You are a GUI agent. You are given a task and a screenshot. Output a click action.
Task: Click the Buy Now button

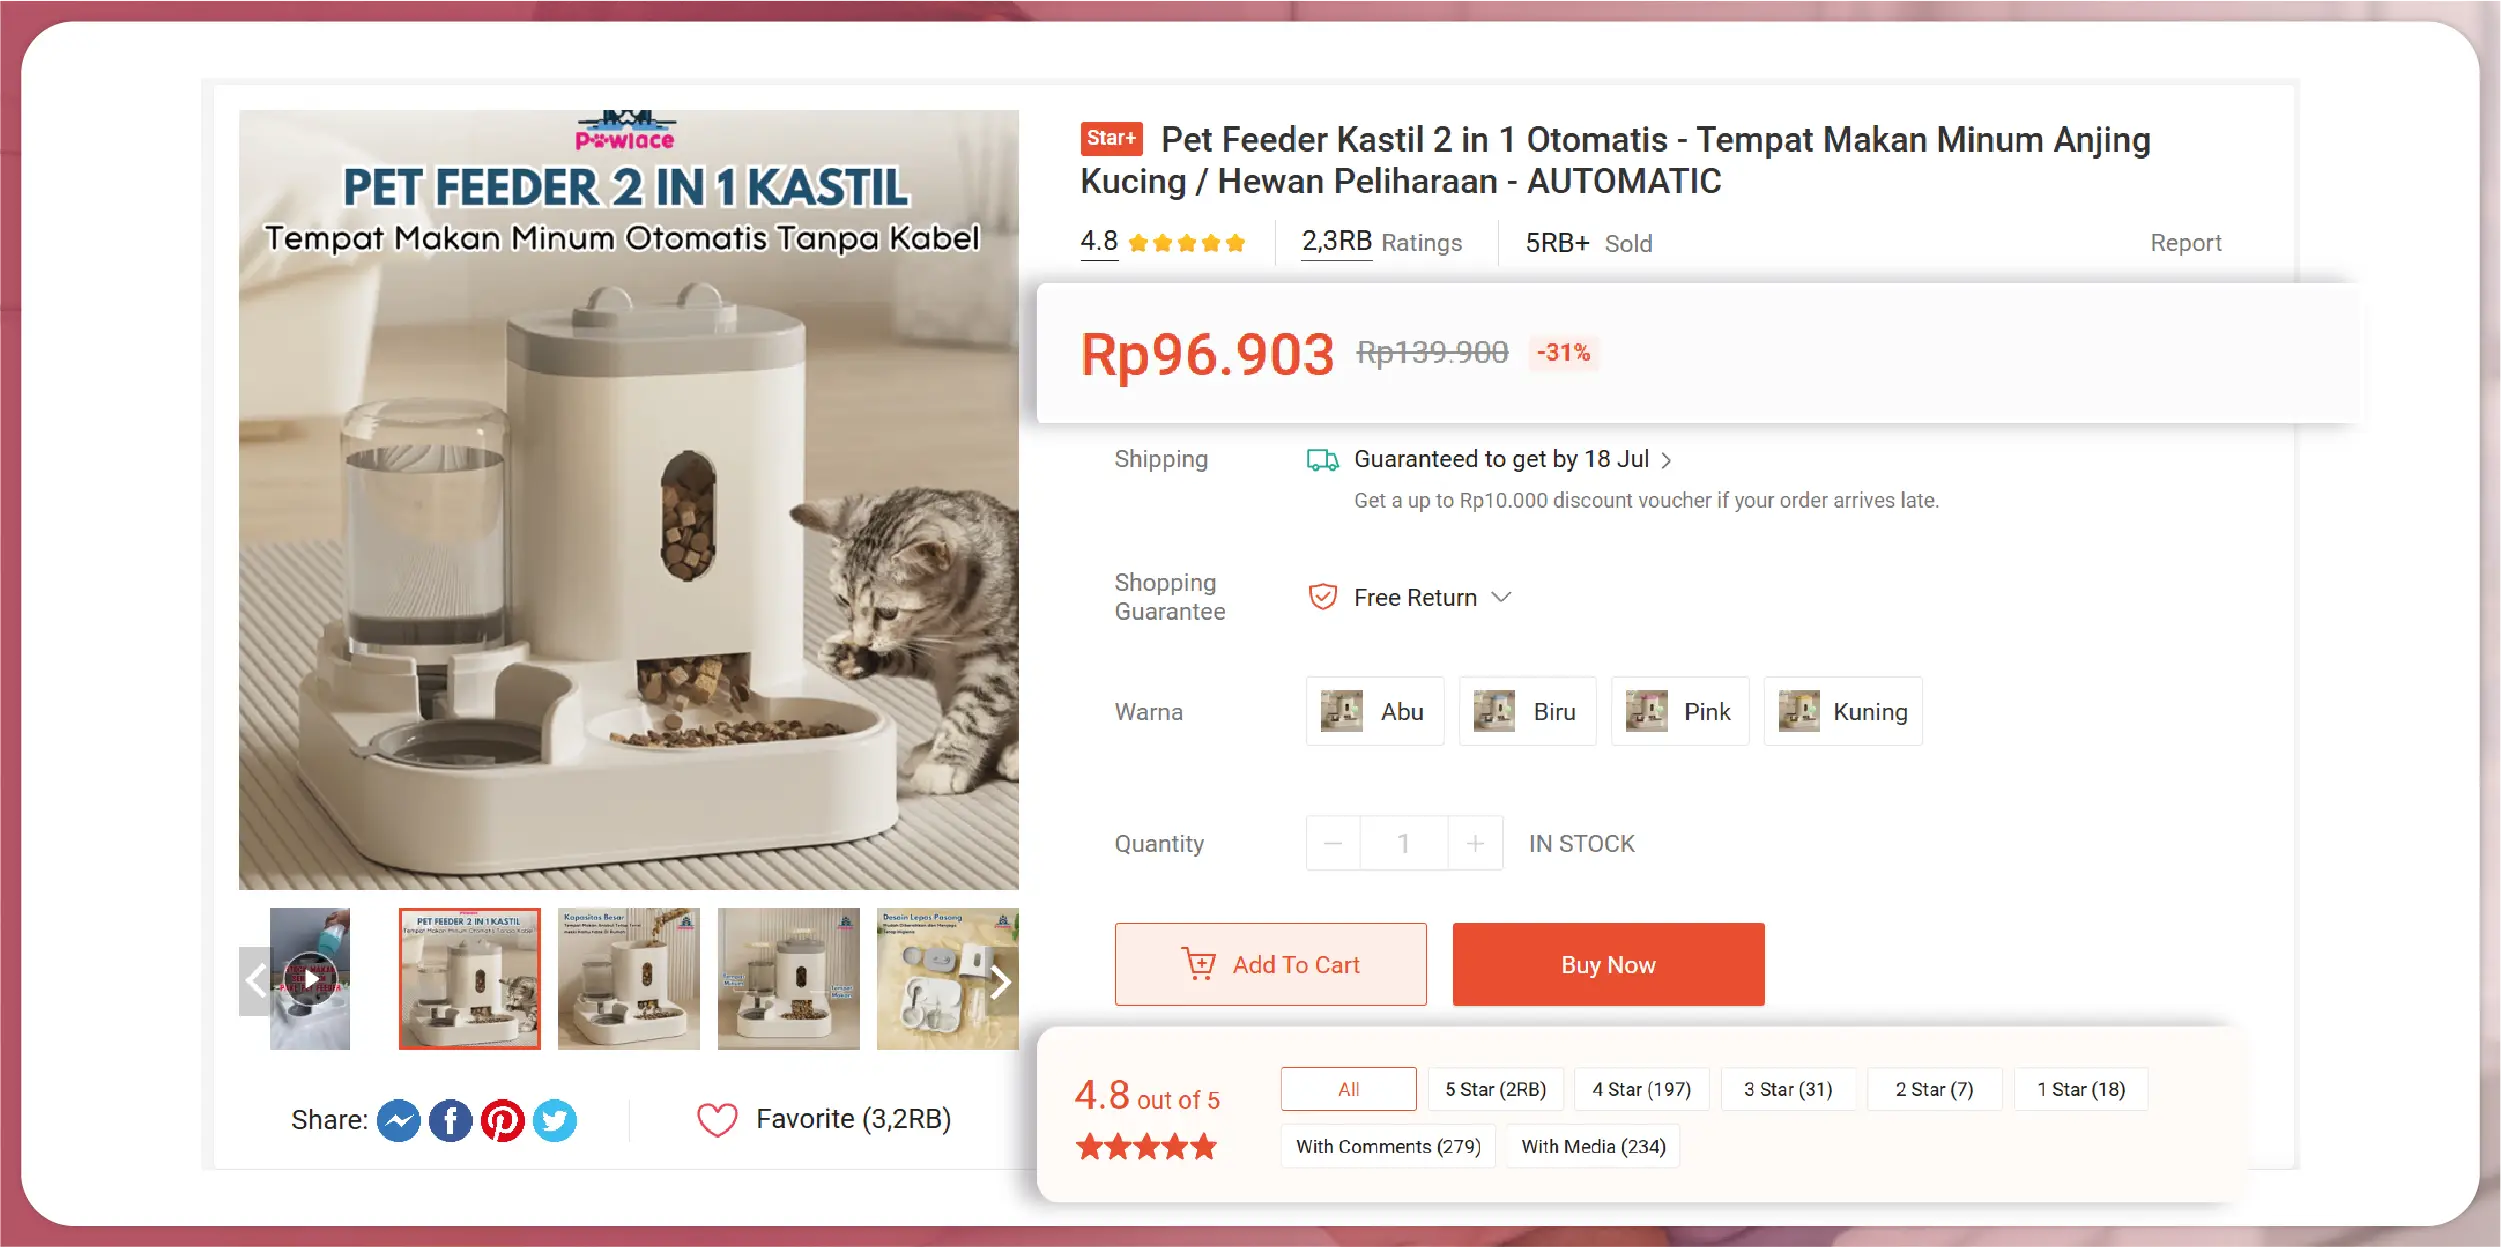[1608, 965]
